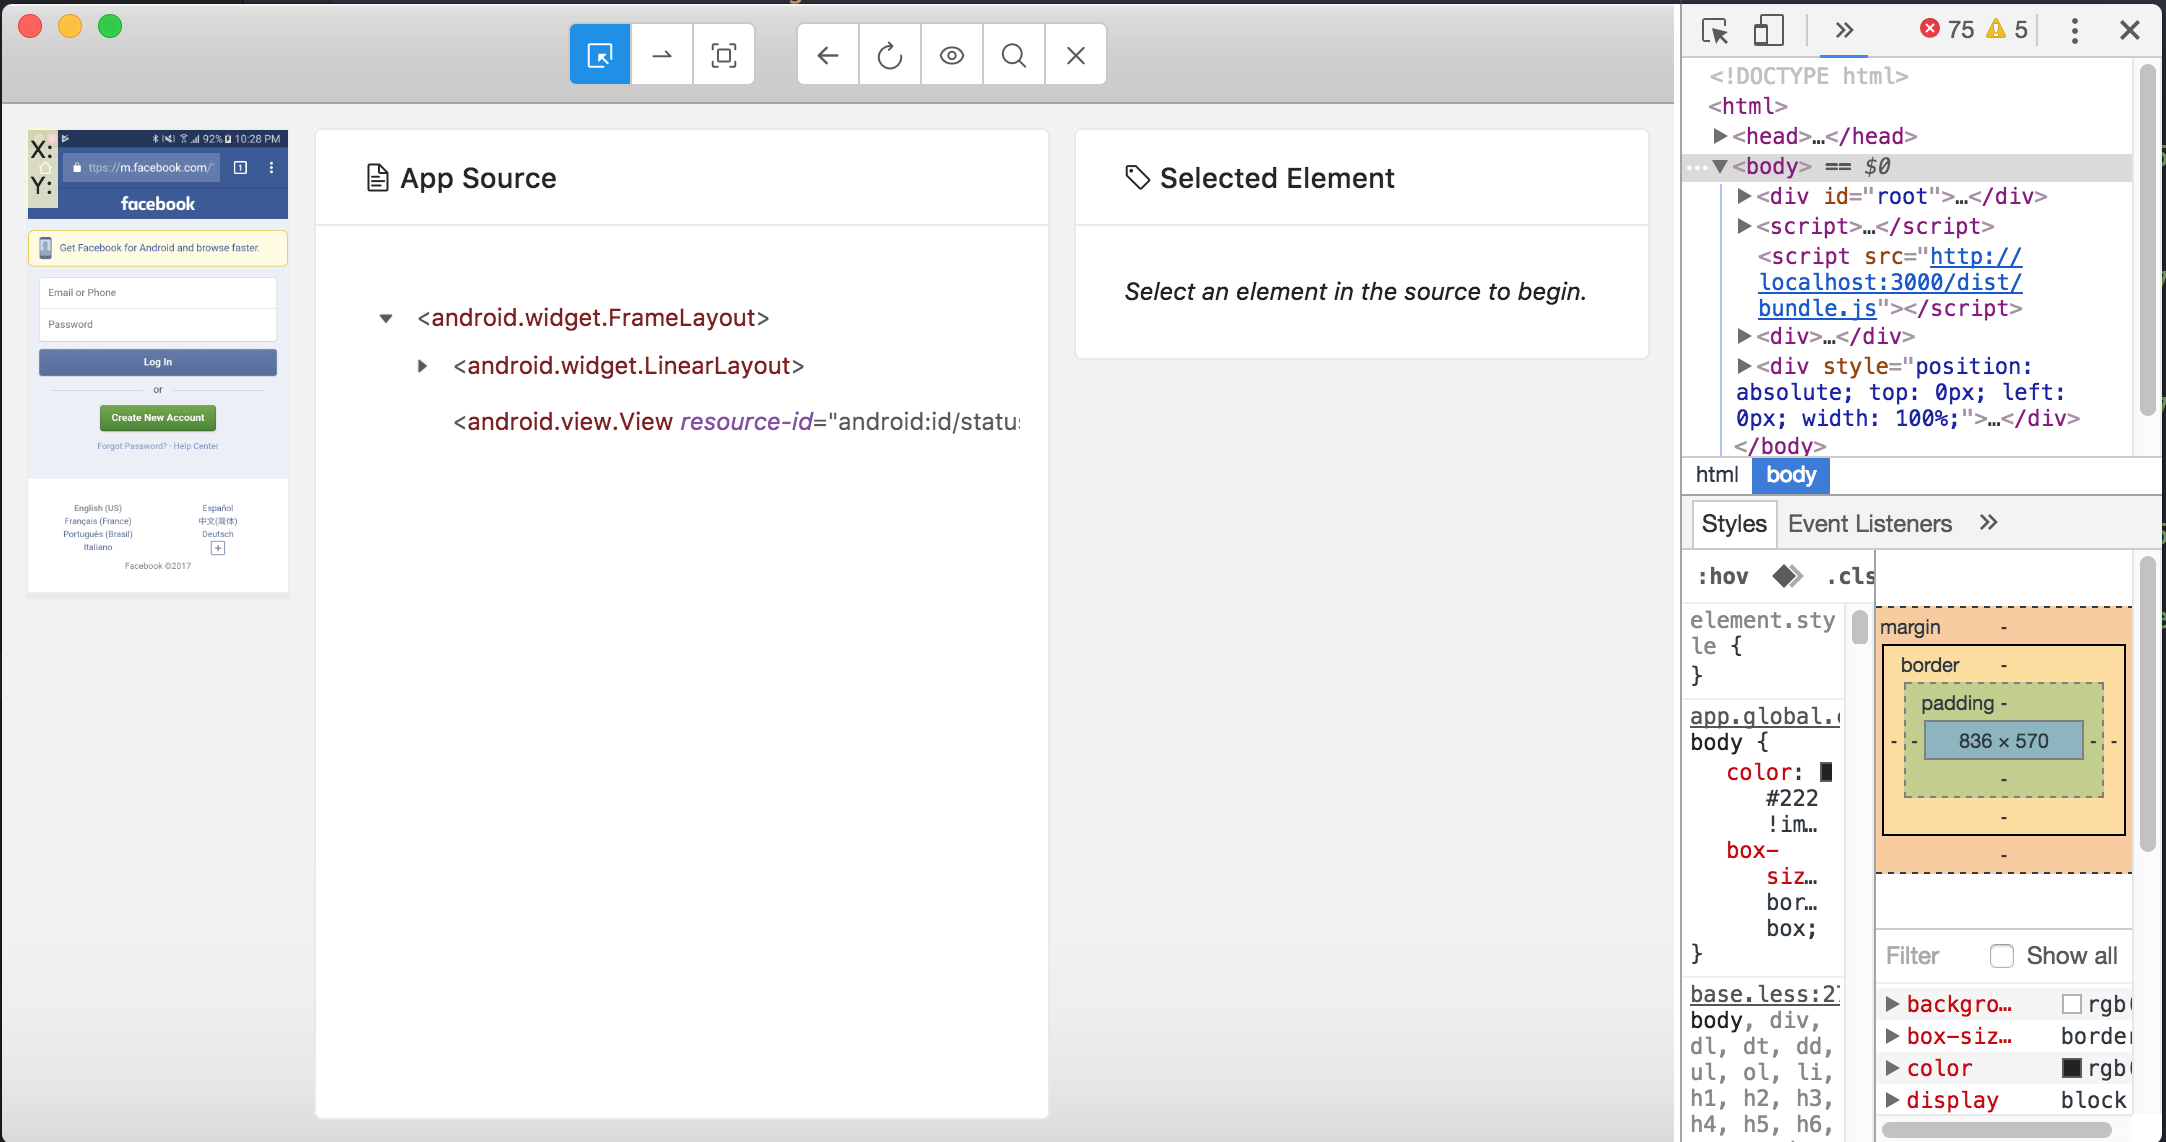This screenshot has height=1142, width=2166.
Task: Click Create New Account in screenshot
Action: point(158,418)
